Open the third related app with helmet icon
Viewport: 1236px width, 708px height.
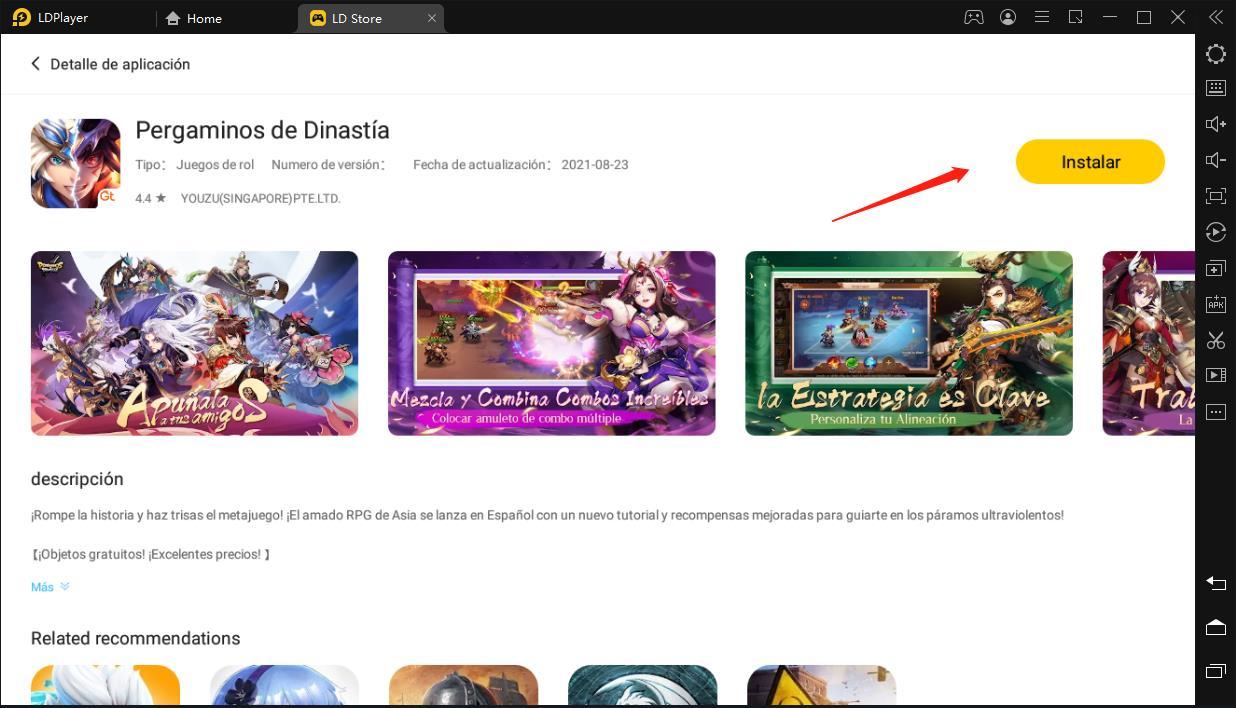coord(463,686)
